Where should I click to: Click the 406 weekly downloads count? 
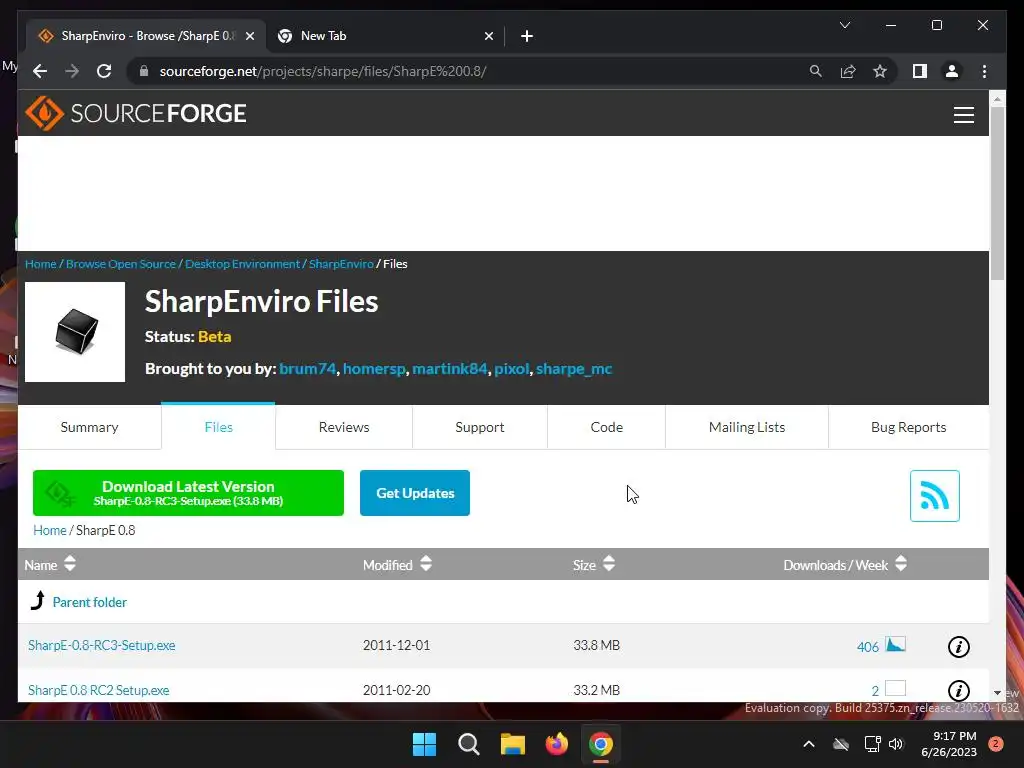click(867, 647)
